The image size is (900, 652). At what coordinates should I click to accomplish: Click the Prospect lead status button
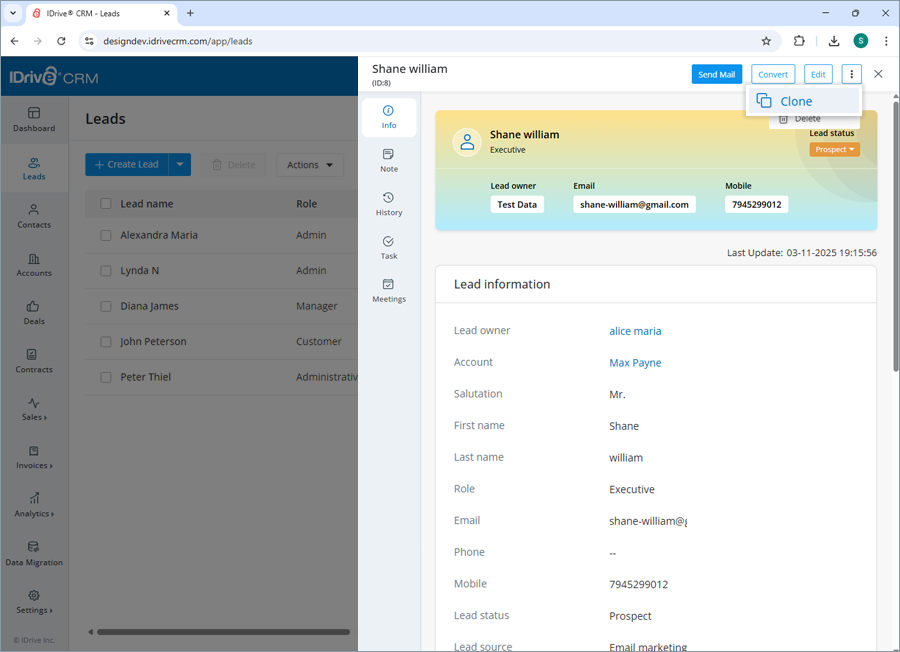click(x=834, y=148)
